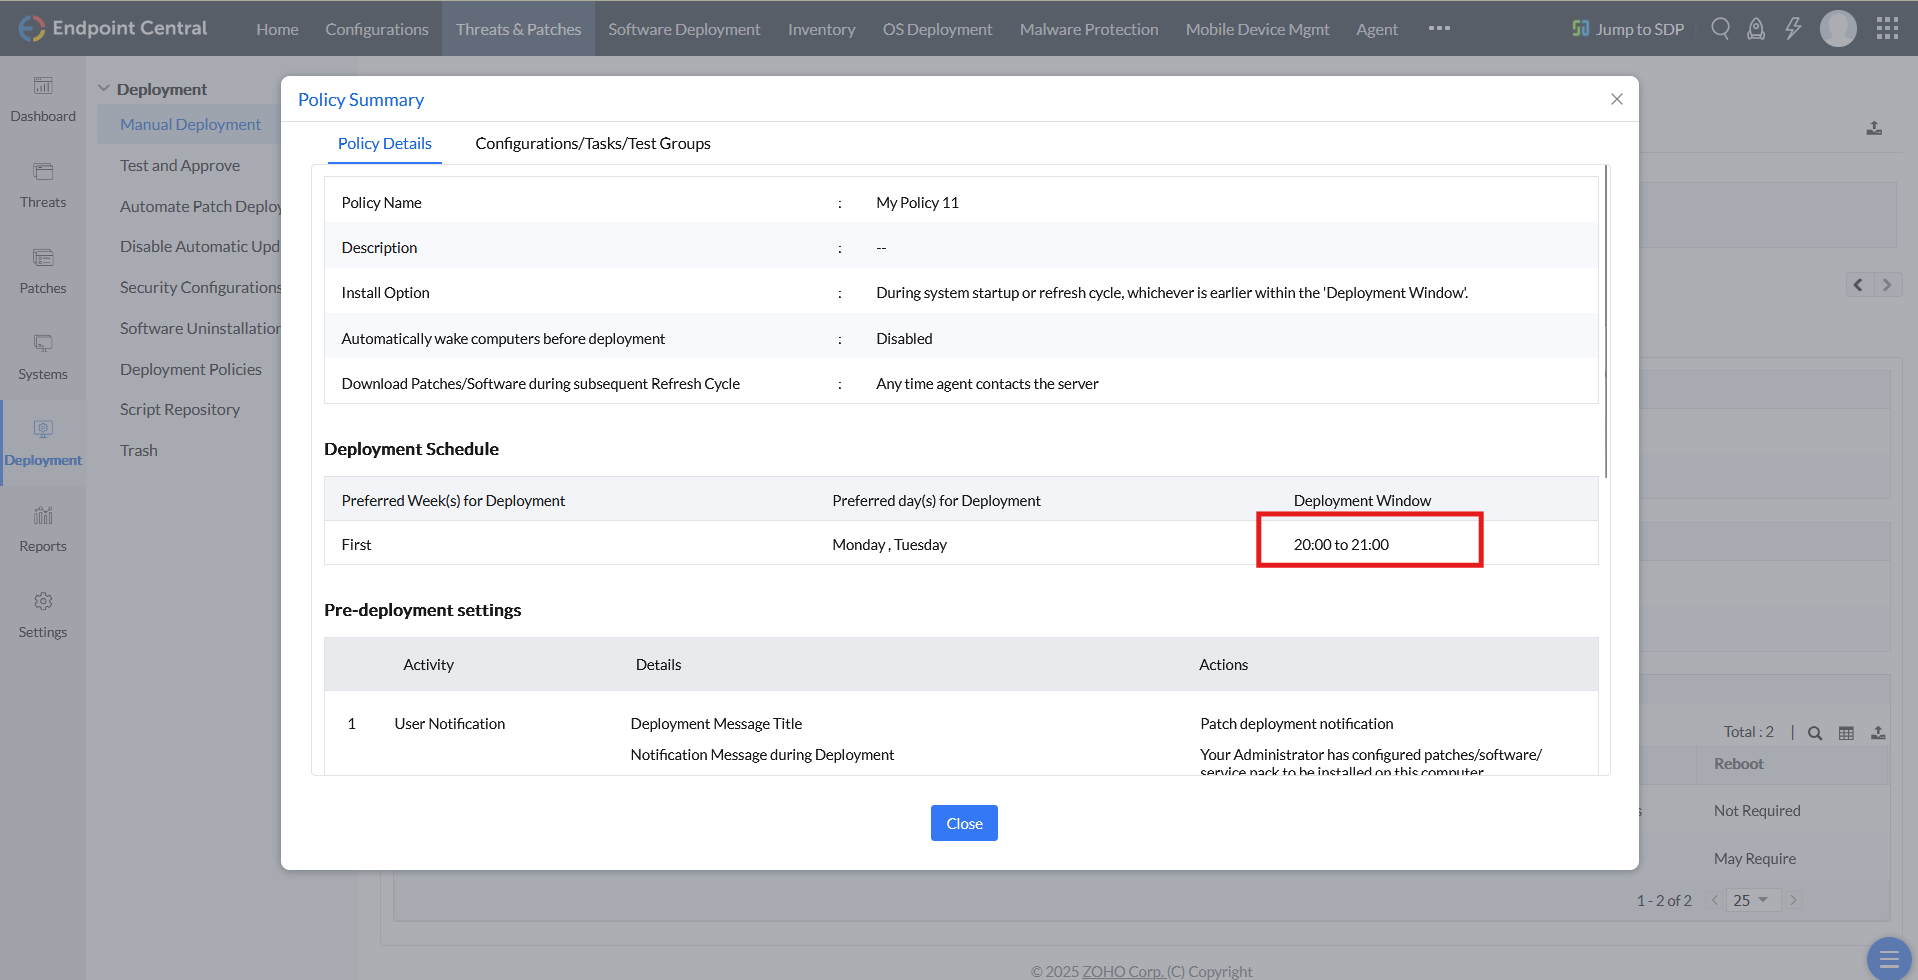Open the rows-per-page 25 dropdown
1918x980 pixels.
click(1751, 900)
